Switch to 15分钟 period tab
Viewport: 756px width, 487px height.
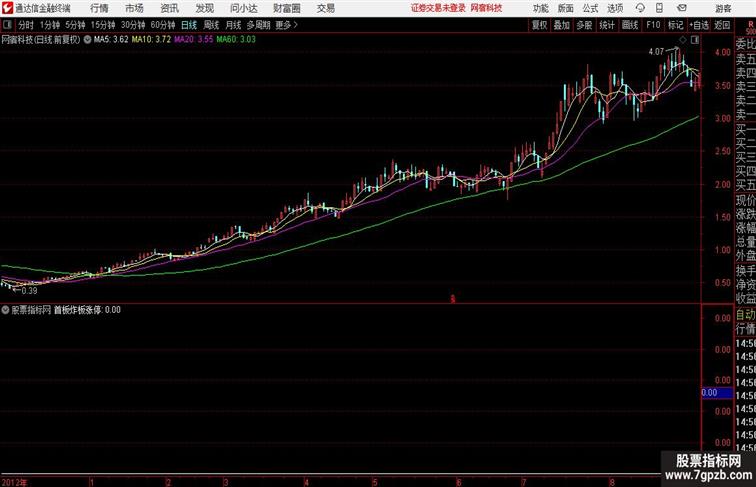[x=103, y=25]
